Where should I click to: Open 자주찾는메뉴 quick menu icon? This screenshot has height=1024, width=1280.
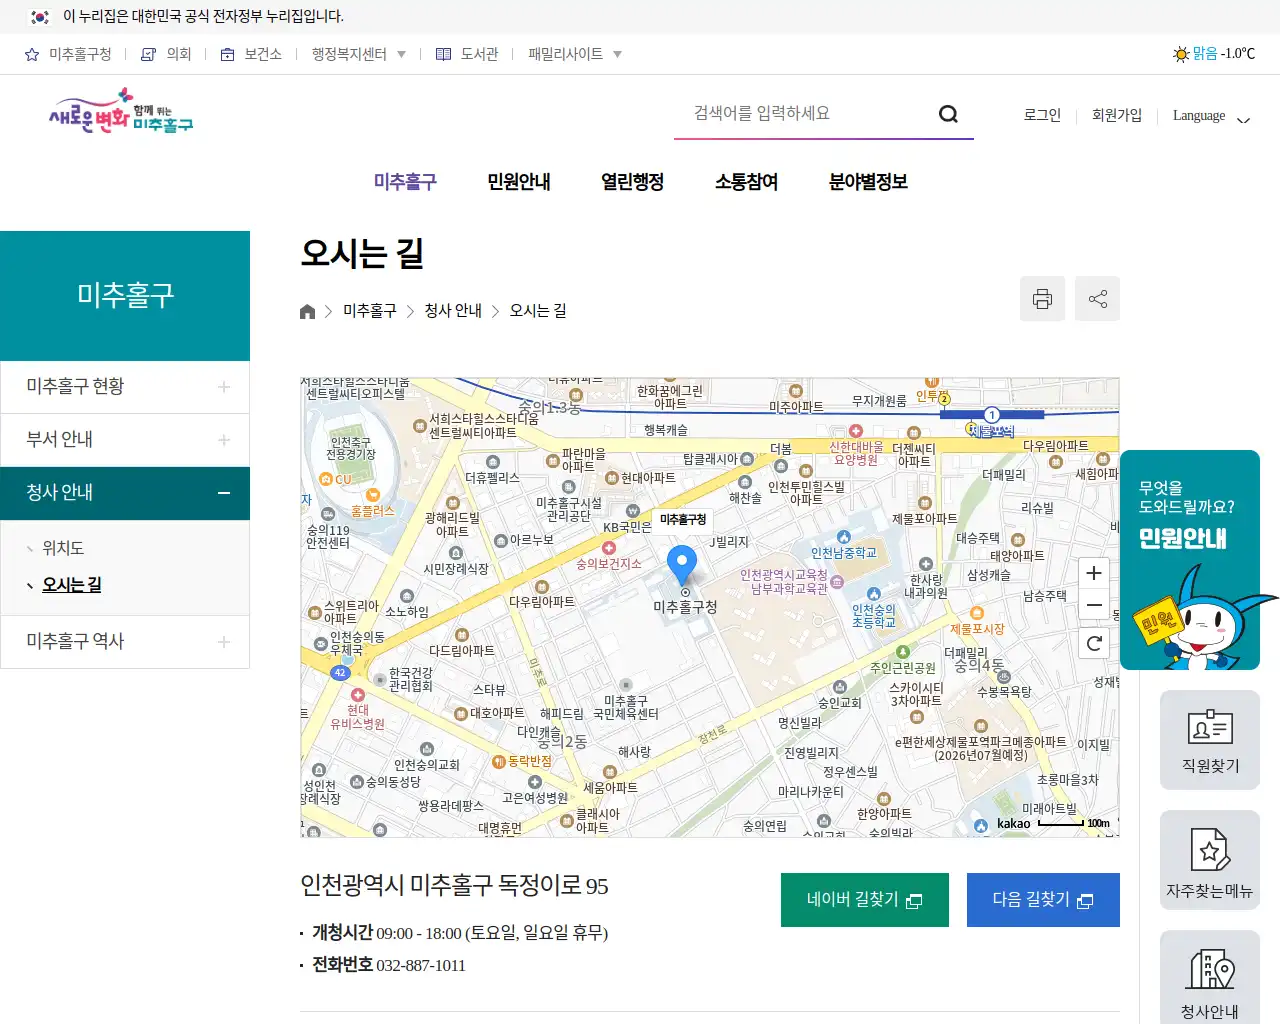point(1210,860)
